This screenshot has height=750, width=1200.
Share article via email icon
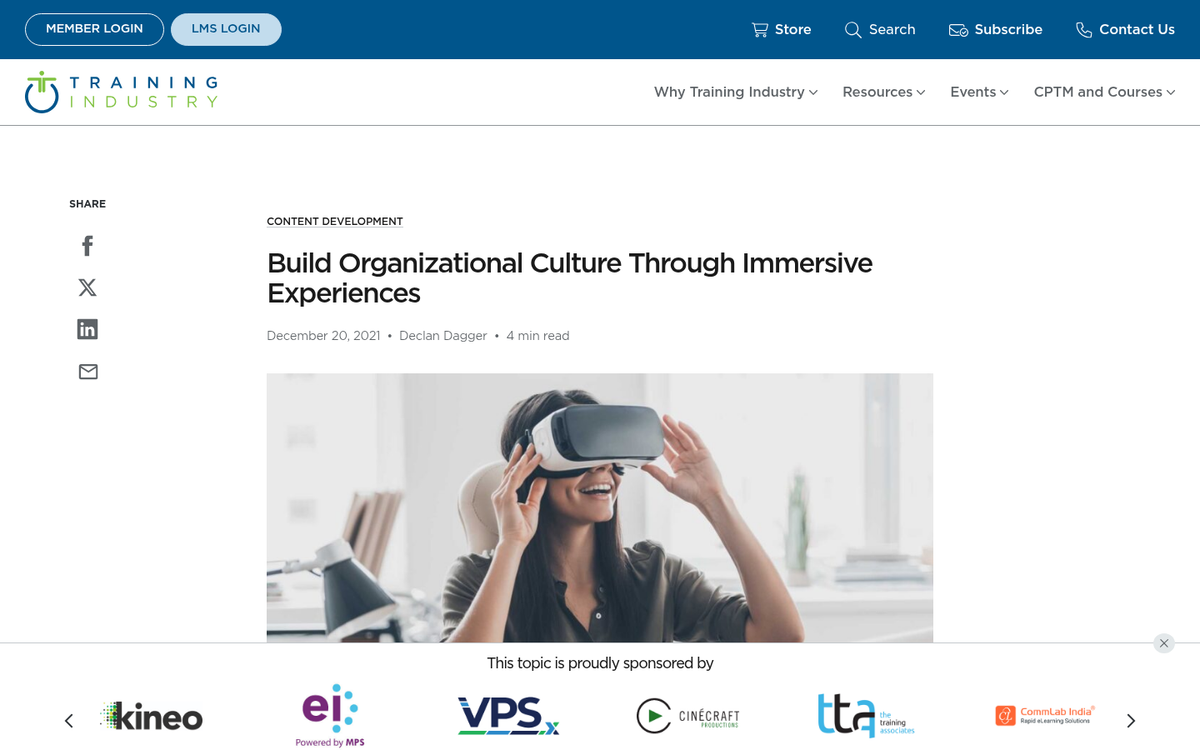coord(88,372)
